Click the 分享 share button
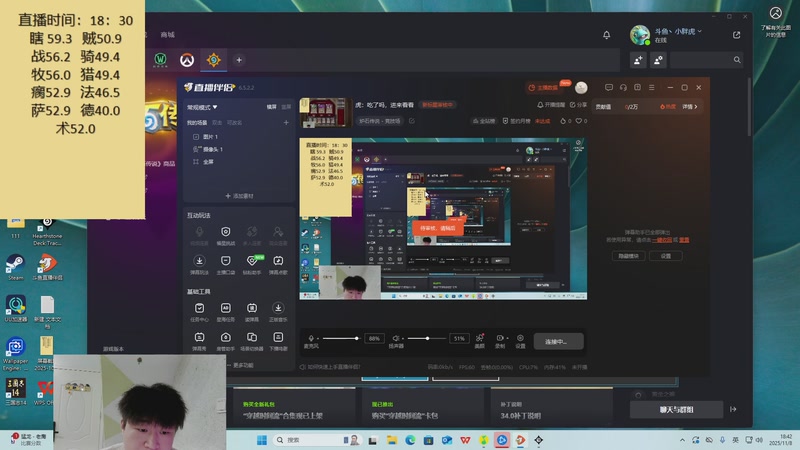Screen dimensions: 800x450 pos(578,105)
